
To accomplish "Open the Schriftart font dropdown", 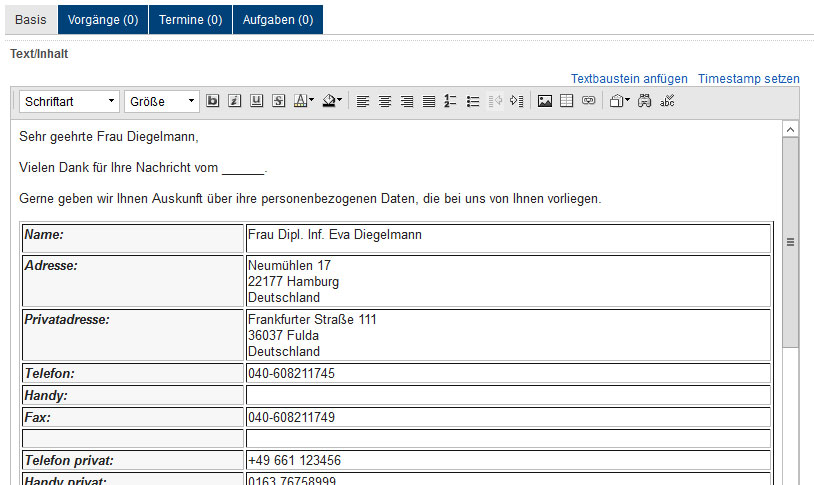I will point(69,101).
